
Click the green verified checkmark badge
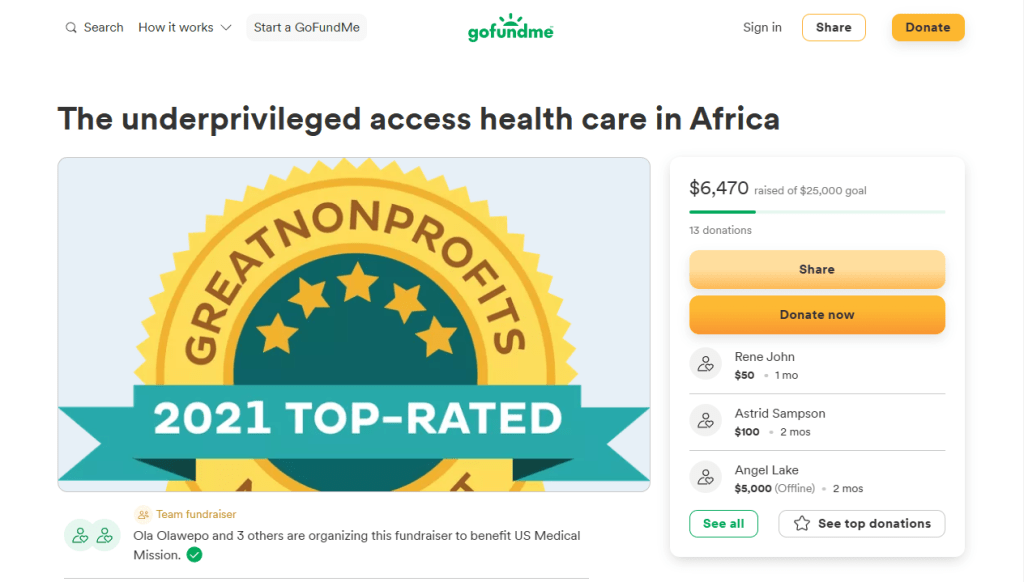[x=194, y=554]
